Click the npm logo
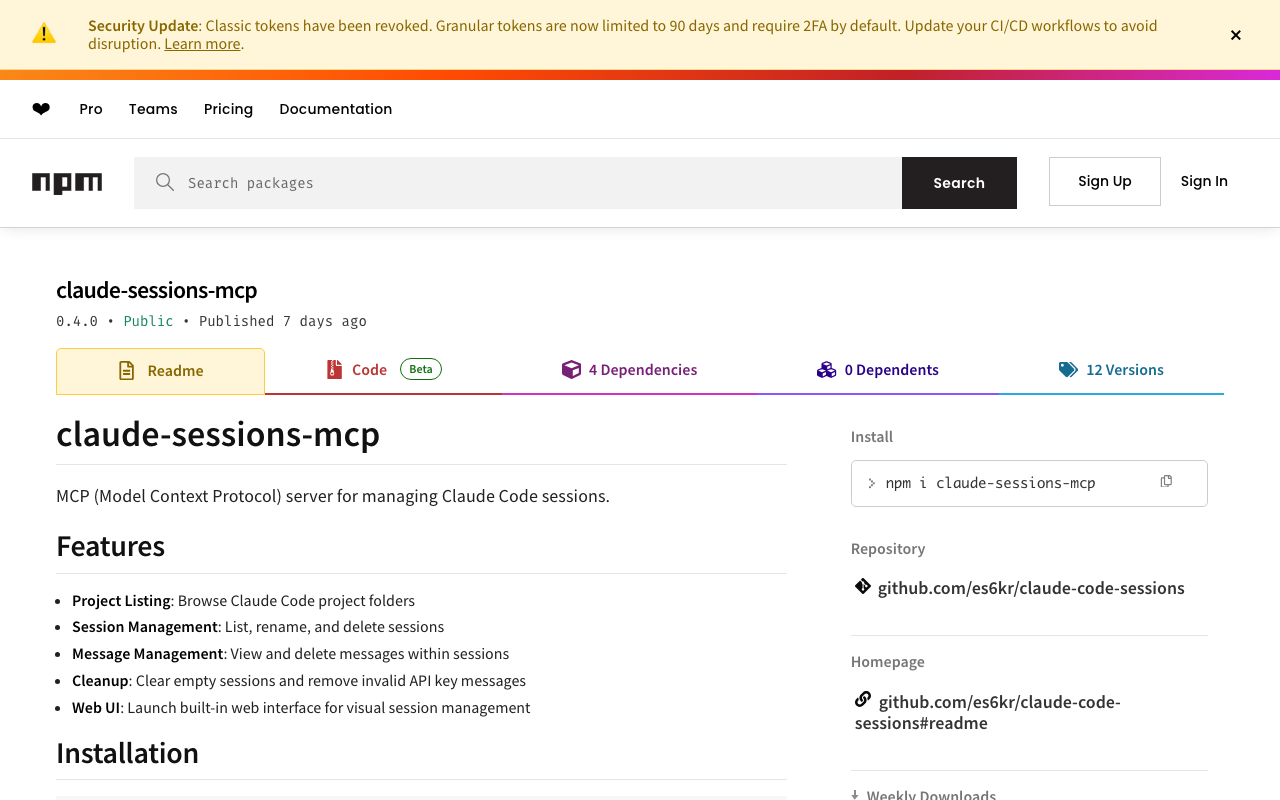This screenshot has width=1280, height=800. tap(67, 183)
